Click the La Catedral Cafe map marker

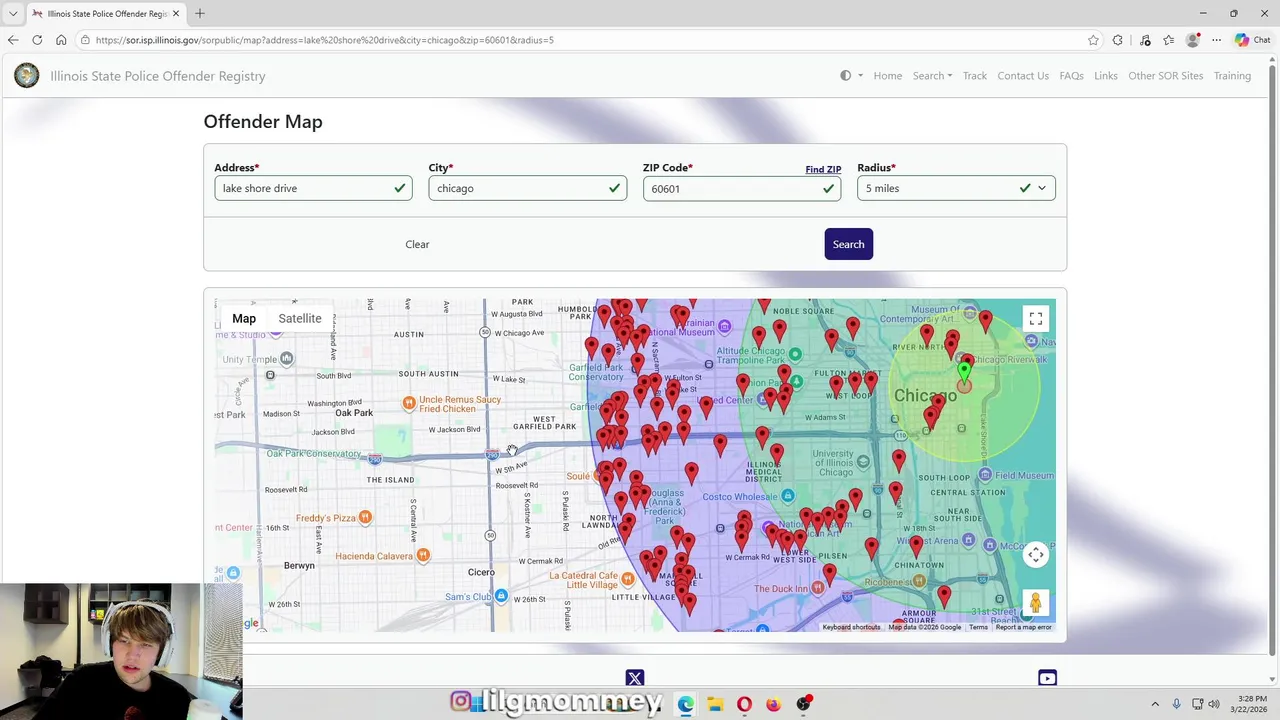pos(628,578)
